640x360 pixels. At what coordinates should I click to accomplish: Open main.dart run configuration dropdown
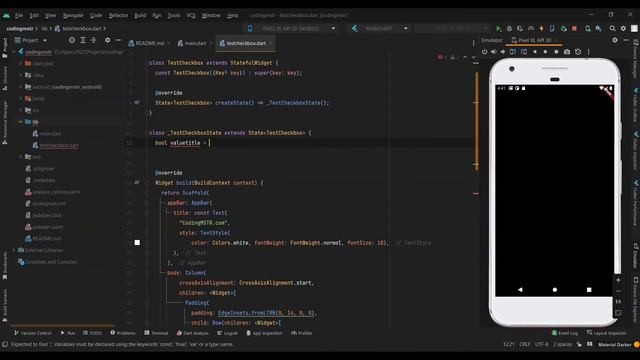[x=379, y=29]
